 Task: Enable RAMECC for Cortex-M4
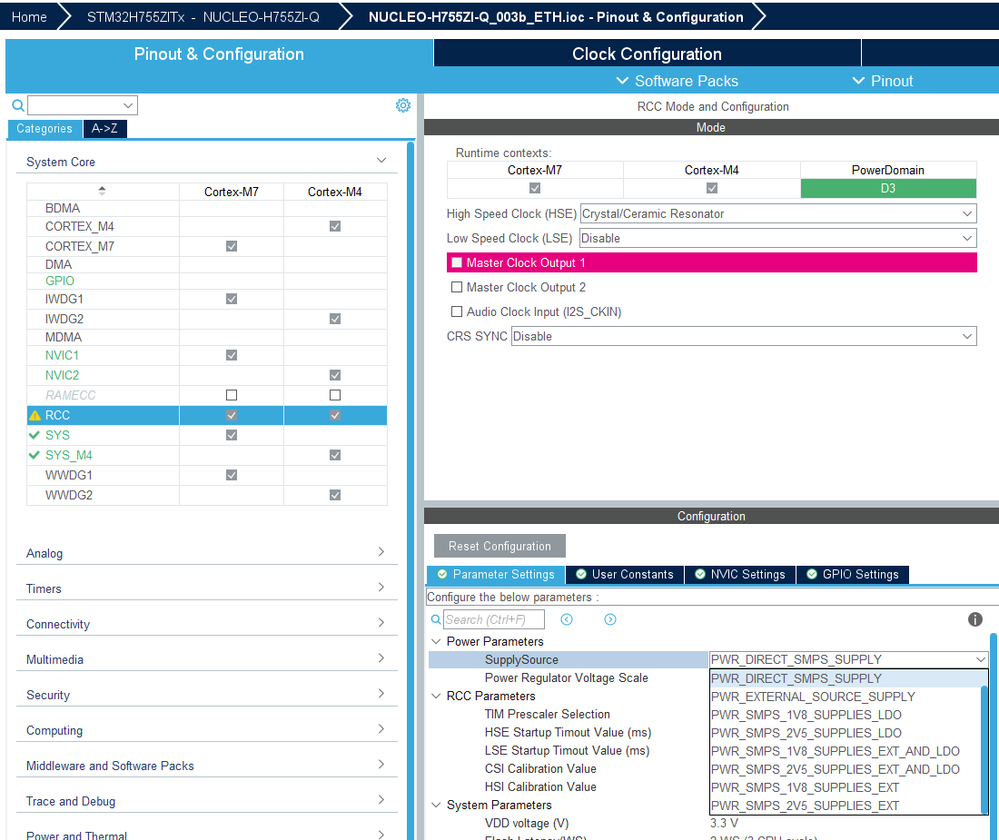point(335,395)
